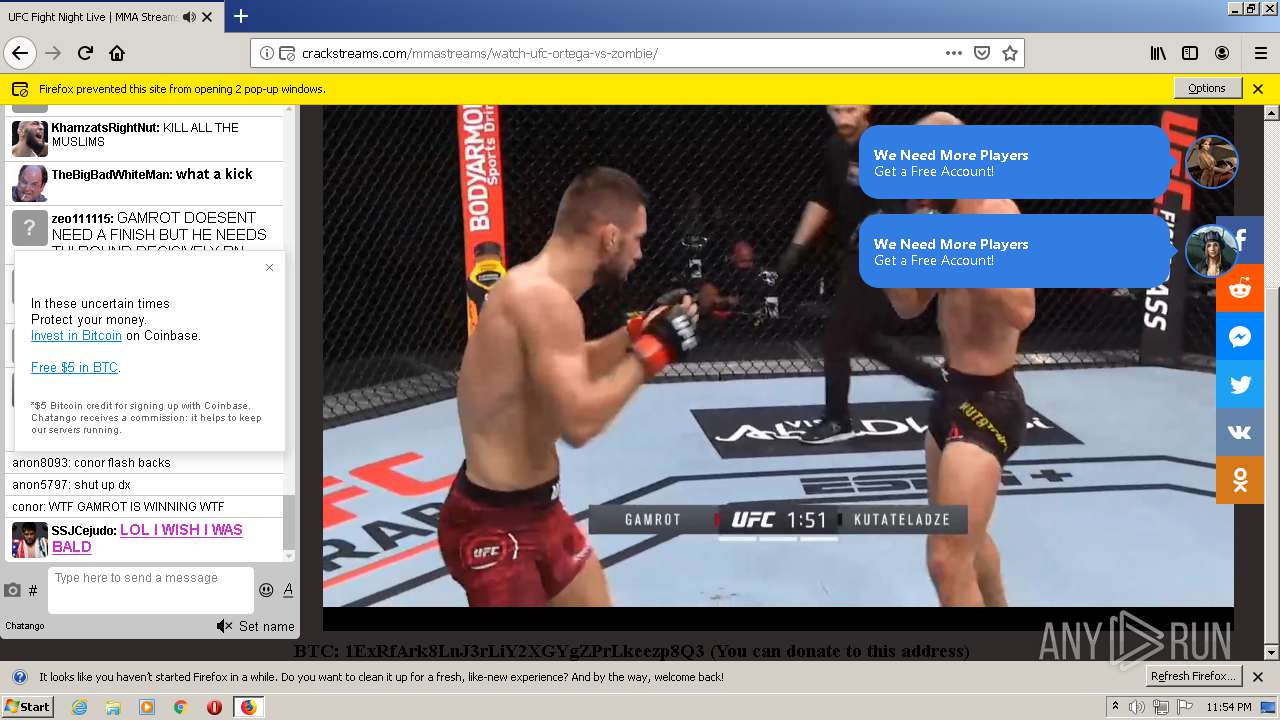Follow the 'Invest in Bitcoin' link

click(x=76, y=336)
